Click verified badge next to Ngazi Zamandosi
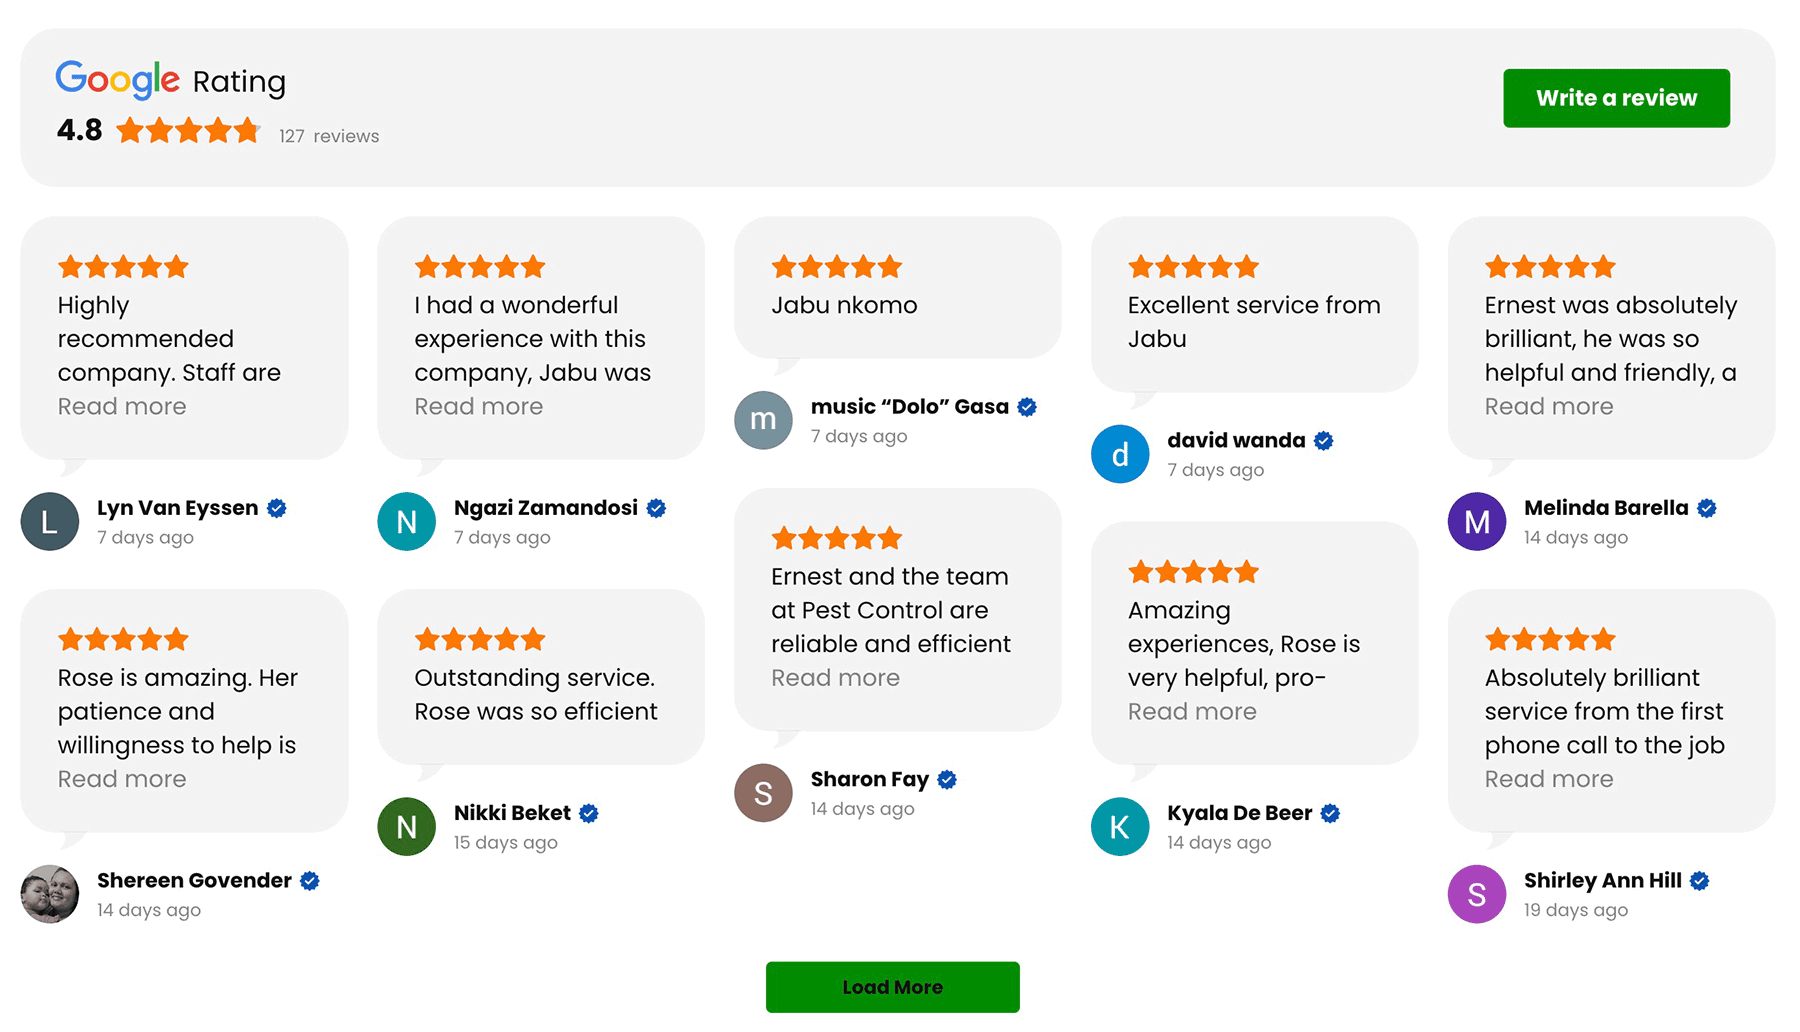Image resolution: width=1800 pixels, height=1032 pixels. point(656,508)
